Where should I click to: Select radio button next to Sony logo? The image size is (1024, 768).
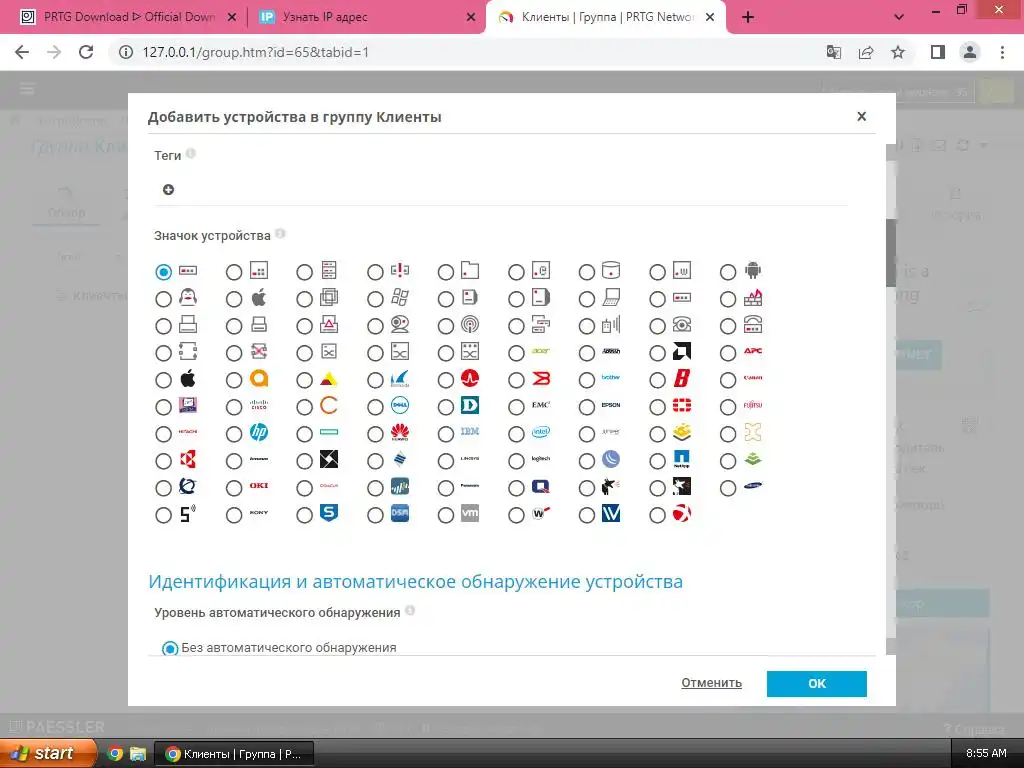click(x=234, y=515)
